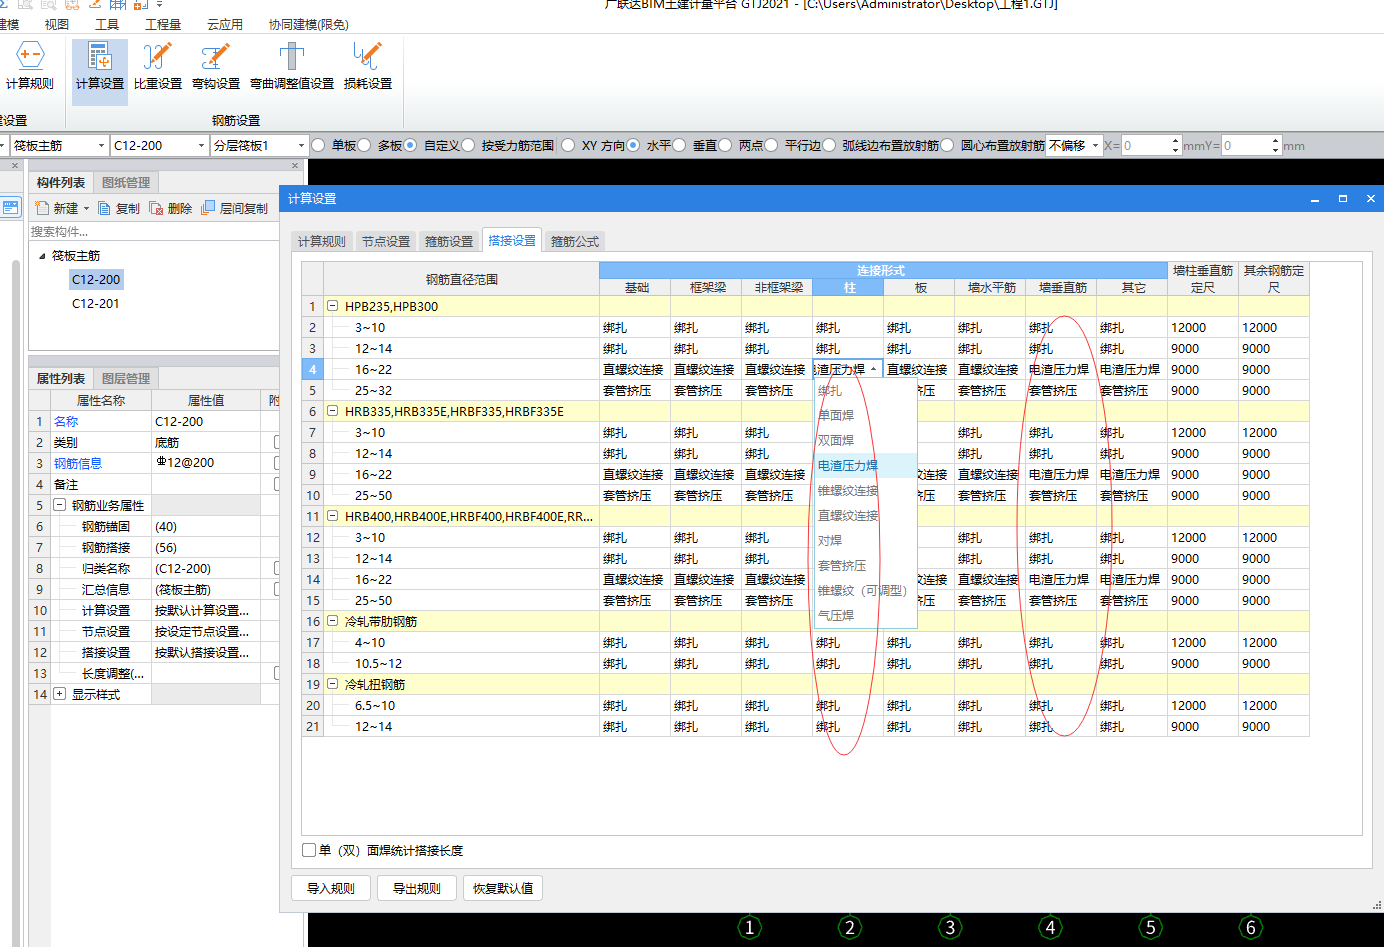This screenshot has width=1384, height=947.
Task: Choose 套管挤压 from dropdown list
Action: pyautogui.click(x=864, y=565)
